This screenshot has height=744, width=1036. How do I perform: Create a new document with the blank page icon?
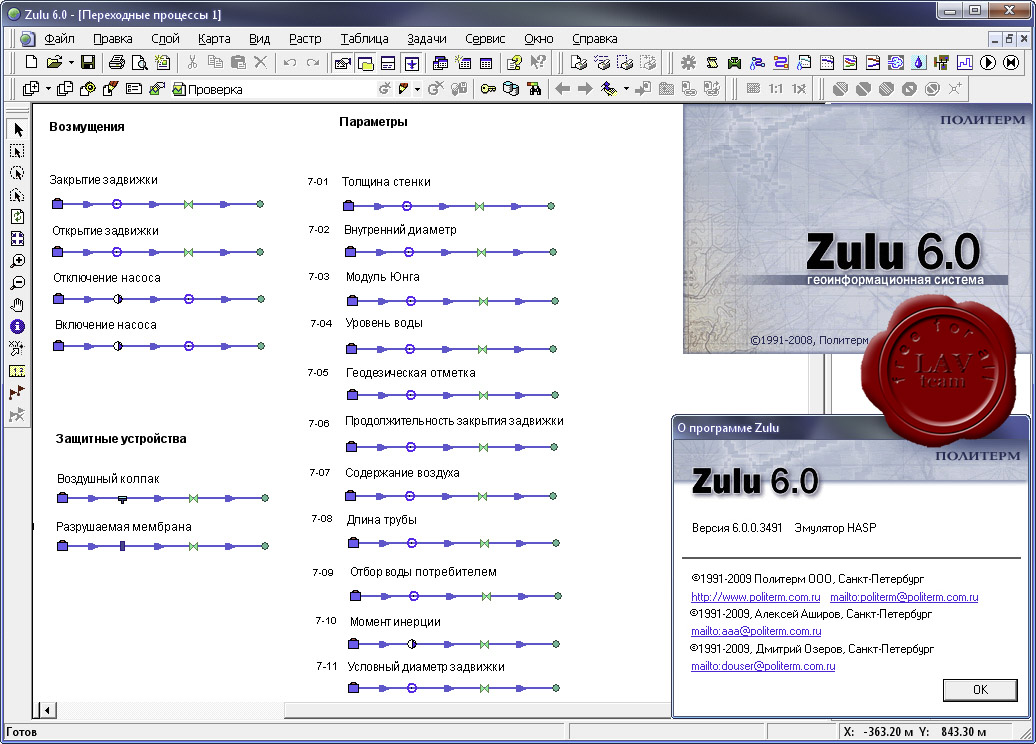[x=31, y=63]
